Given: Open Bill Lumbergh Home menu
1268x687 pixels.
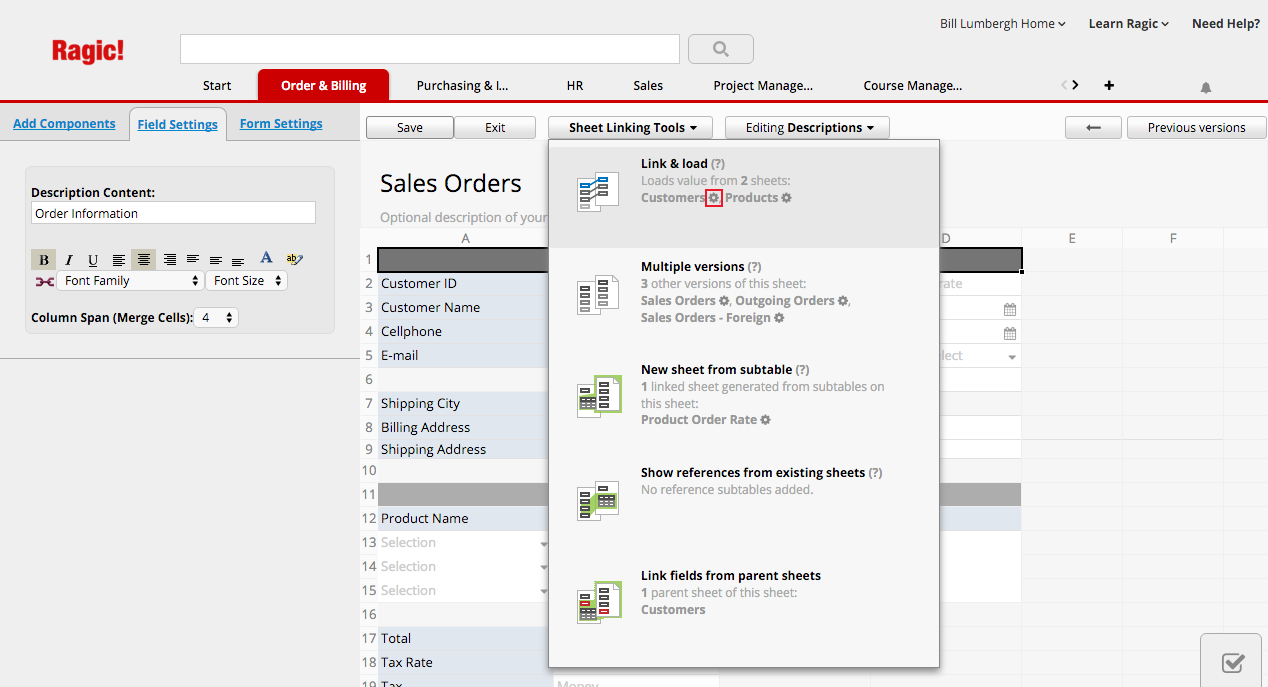Looking at the screenshot, I should pyautogui.click(x=1003, y=23).
